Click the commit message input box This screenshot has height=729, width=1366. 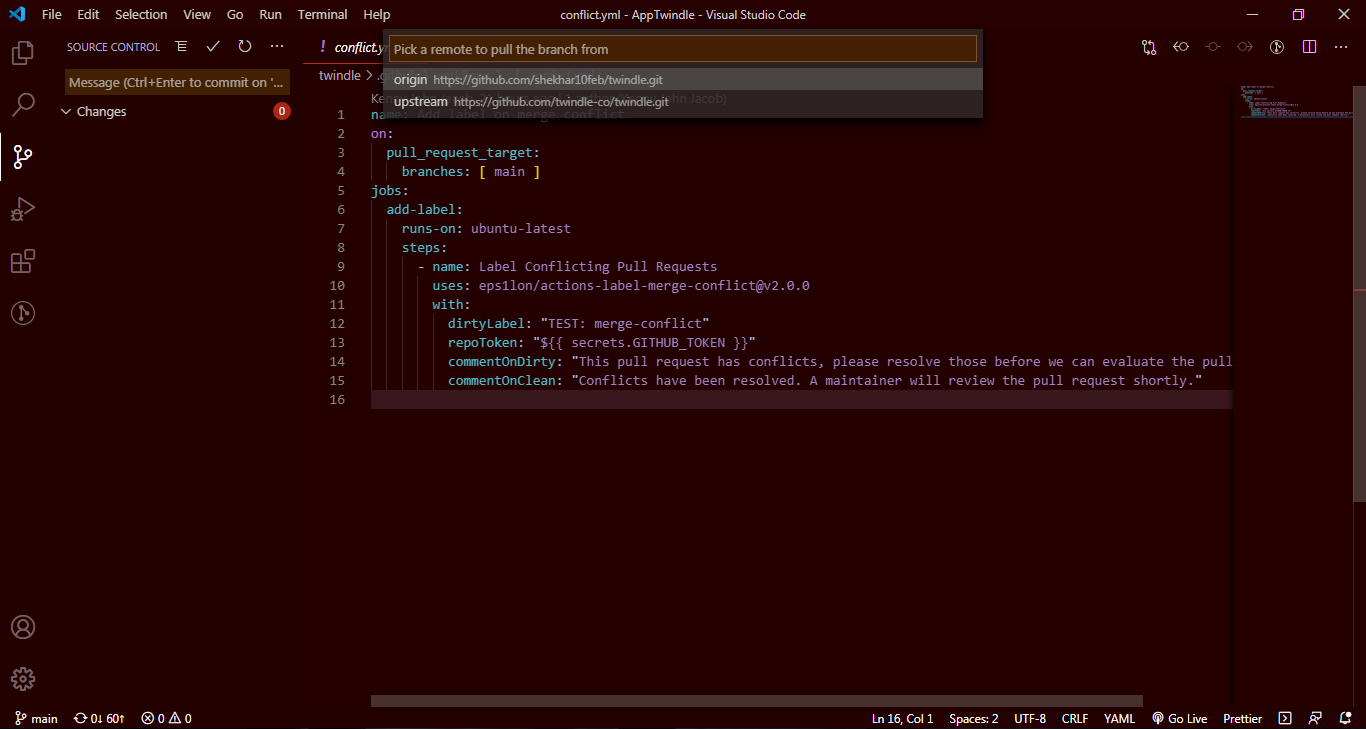tap(178, 82)
